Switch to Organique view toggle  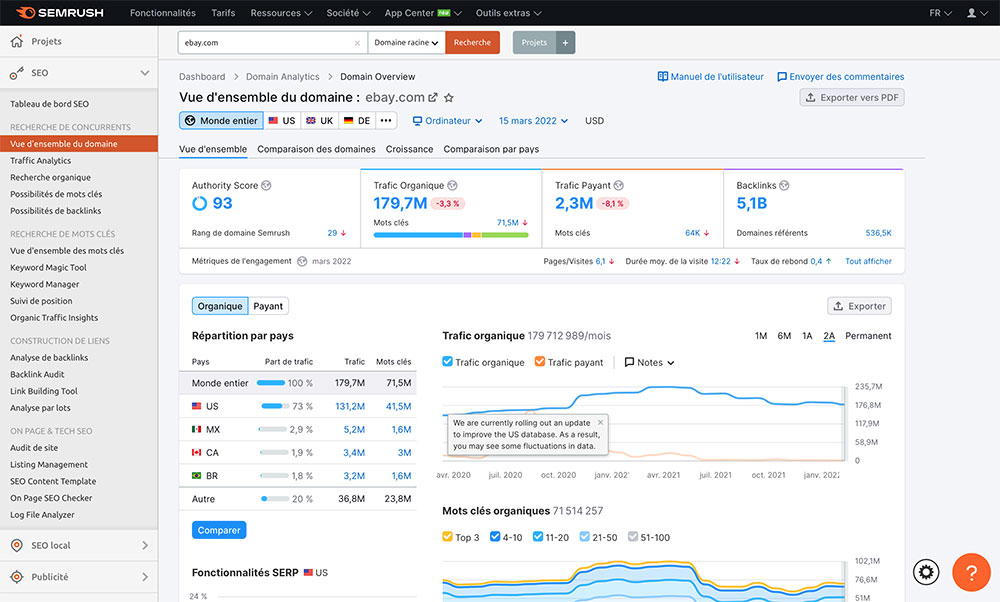[220, 306]
